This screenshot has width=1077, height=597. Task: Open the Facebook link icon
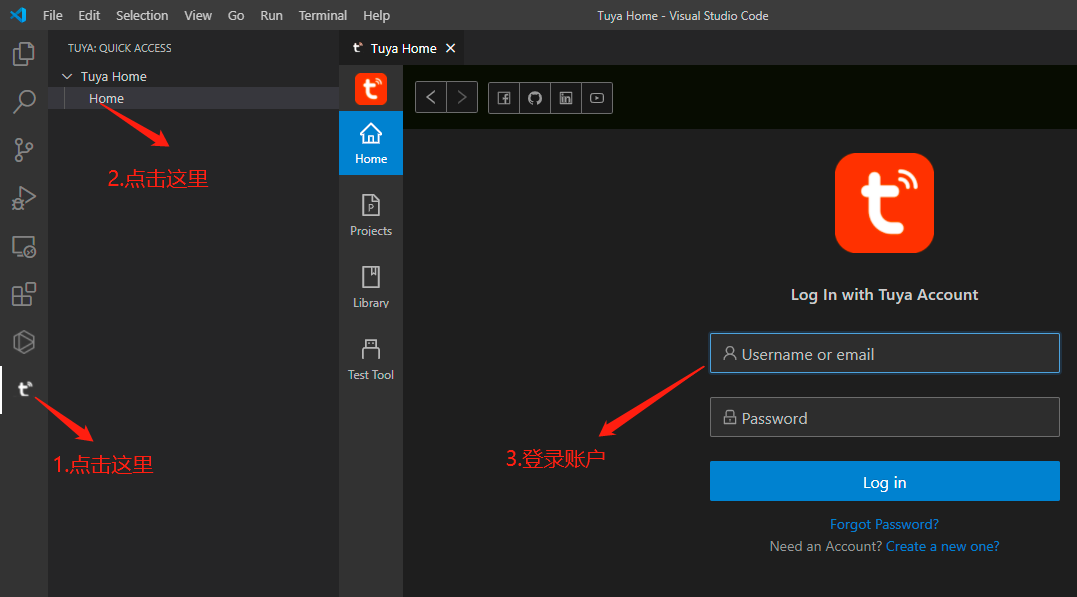pyautogui.click(x=503, y=98)
